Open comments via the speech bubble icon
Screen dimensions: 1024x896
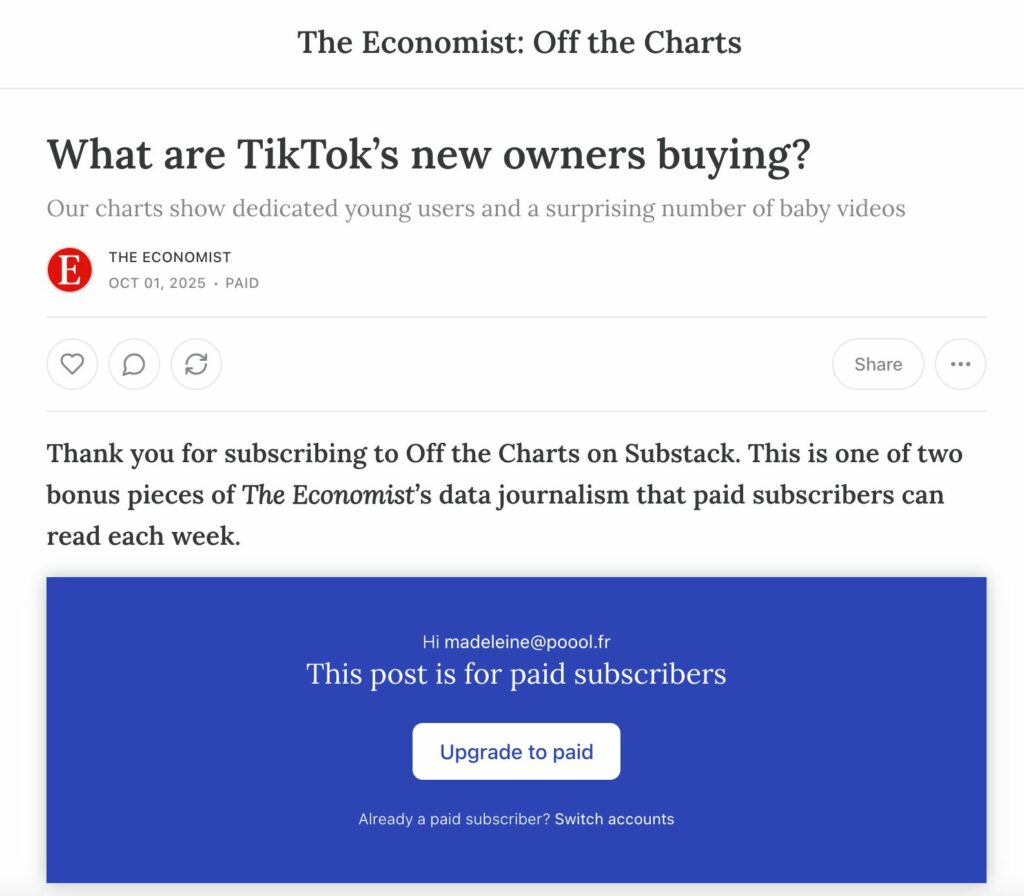tap(134, 364)
